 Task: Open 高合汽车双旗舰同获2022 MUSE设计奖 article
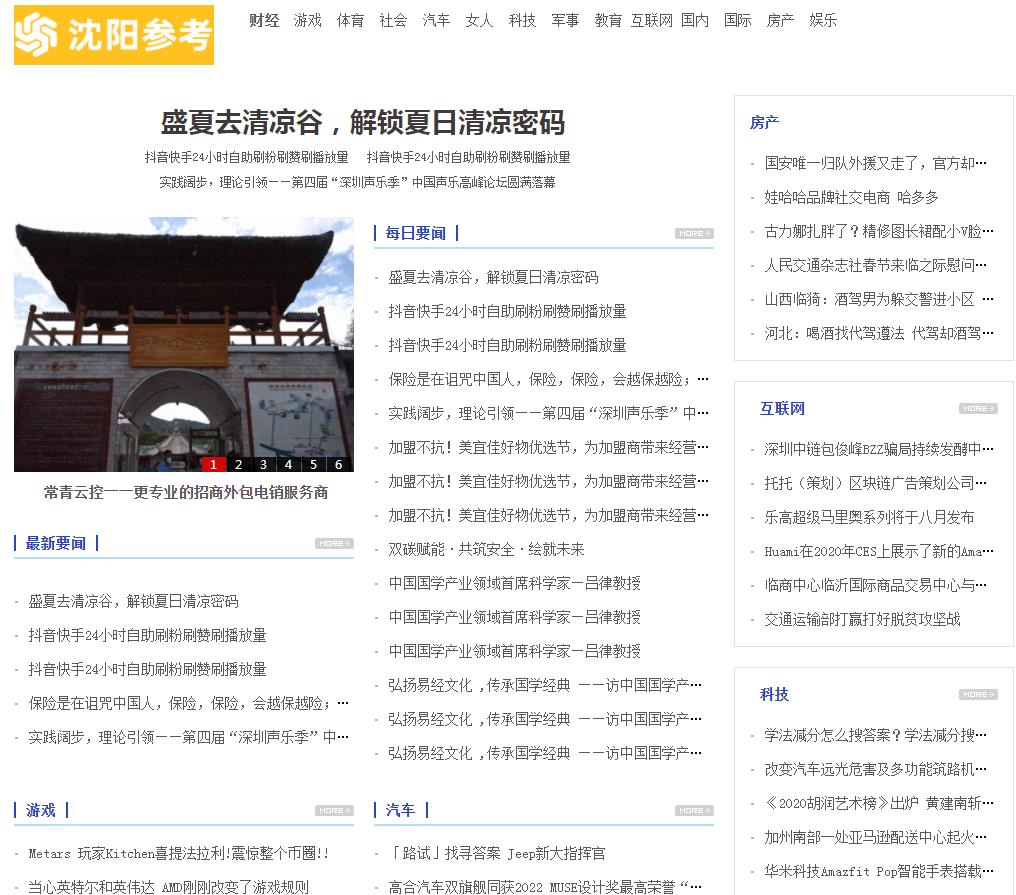(x=545, y=887)
